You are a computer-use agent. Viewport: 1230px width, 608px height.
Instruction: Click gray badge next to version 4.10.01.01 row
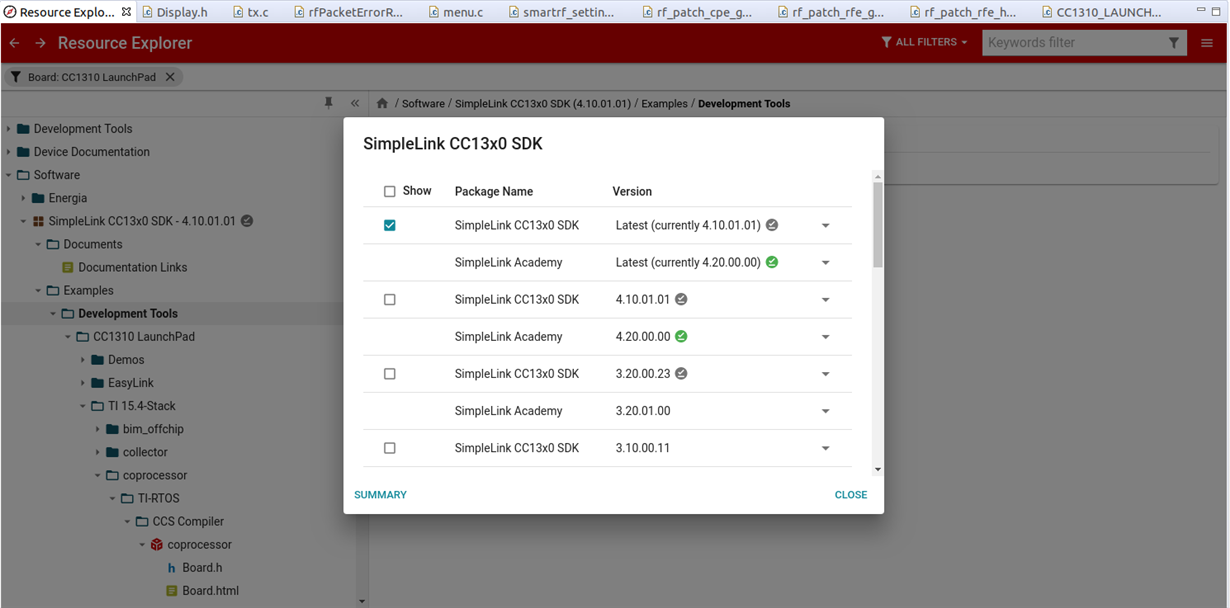pos(681,299)
